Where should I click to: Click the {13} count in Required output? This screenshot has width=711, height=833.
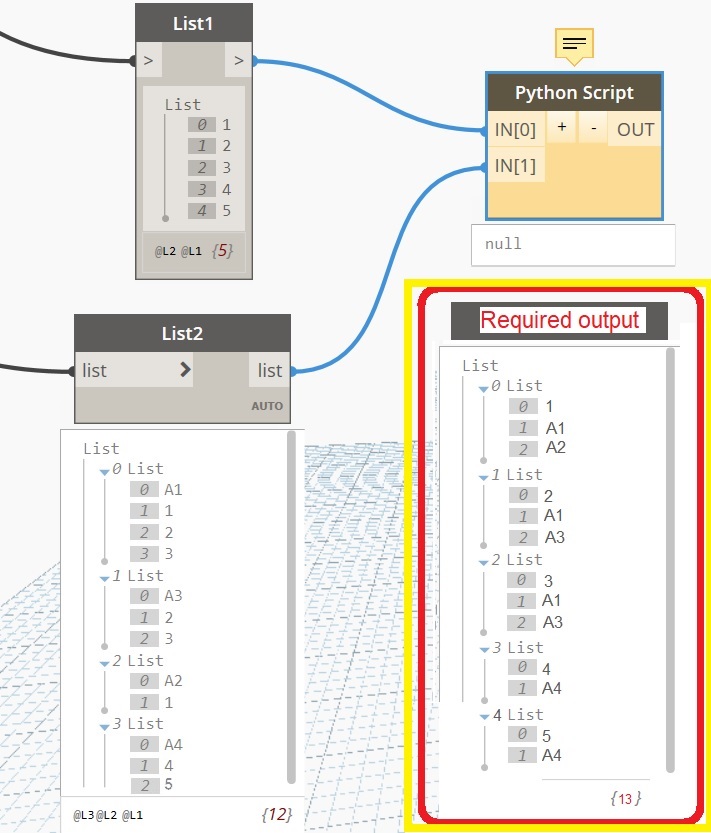pyautogui.click(x=625, y=798)
